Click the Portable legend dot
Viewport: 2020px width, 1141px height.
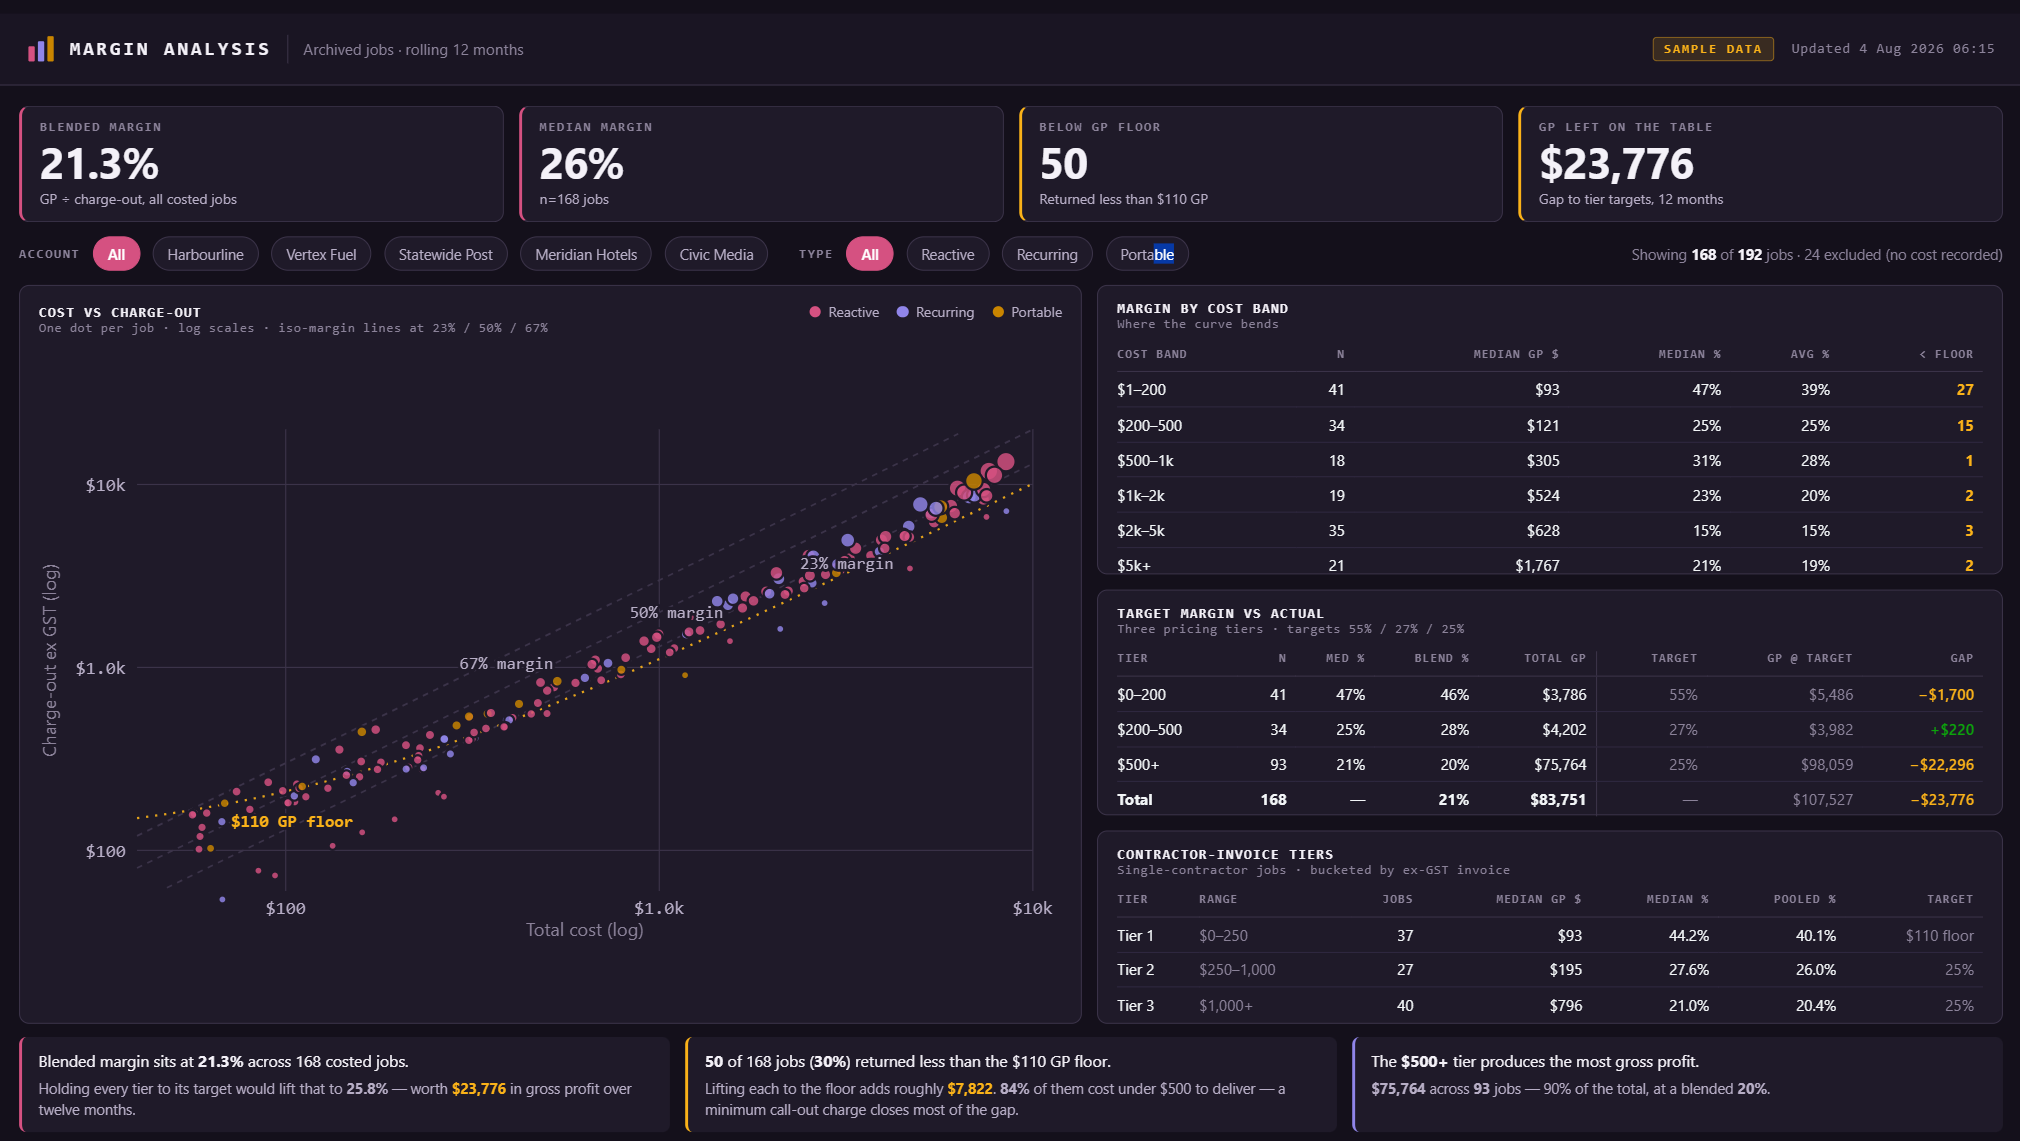[x=998, y=312]
